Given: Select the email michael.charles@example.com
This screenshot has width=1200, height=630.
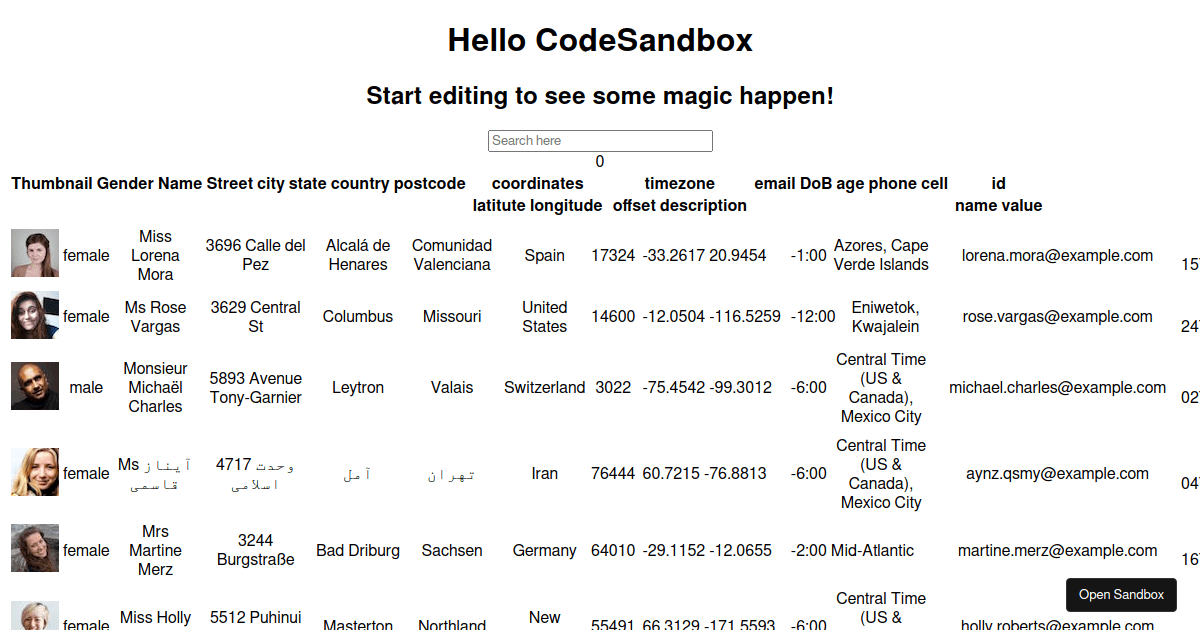Looking at the screenshot, I should pos(1057,387).
